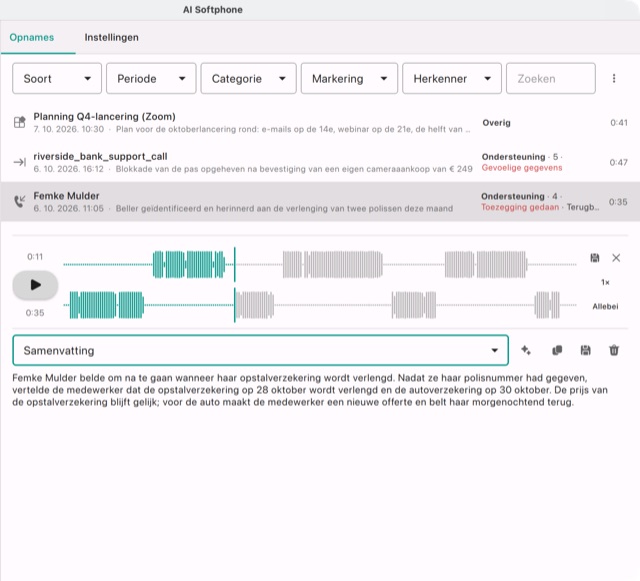This screenshot has height=581, width=640.
Task: Click the Allebei channel selector
Action: coord(605,306)
